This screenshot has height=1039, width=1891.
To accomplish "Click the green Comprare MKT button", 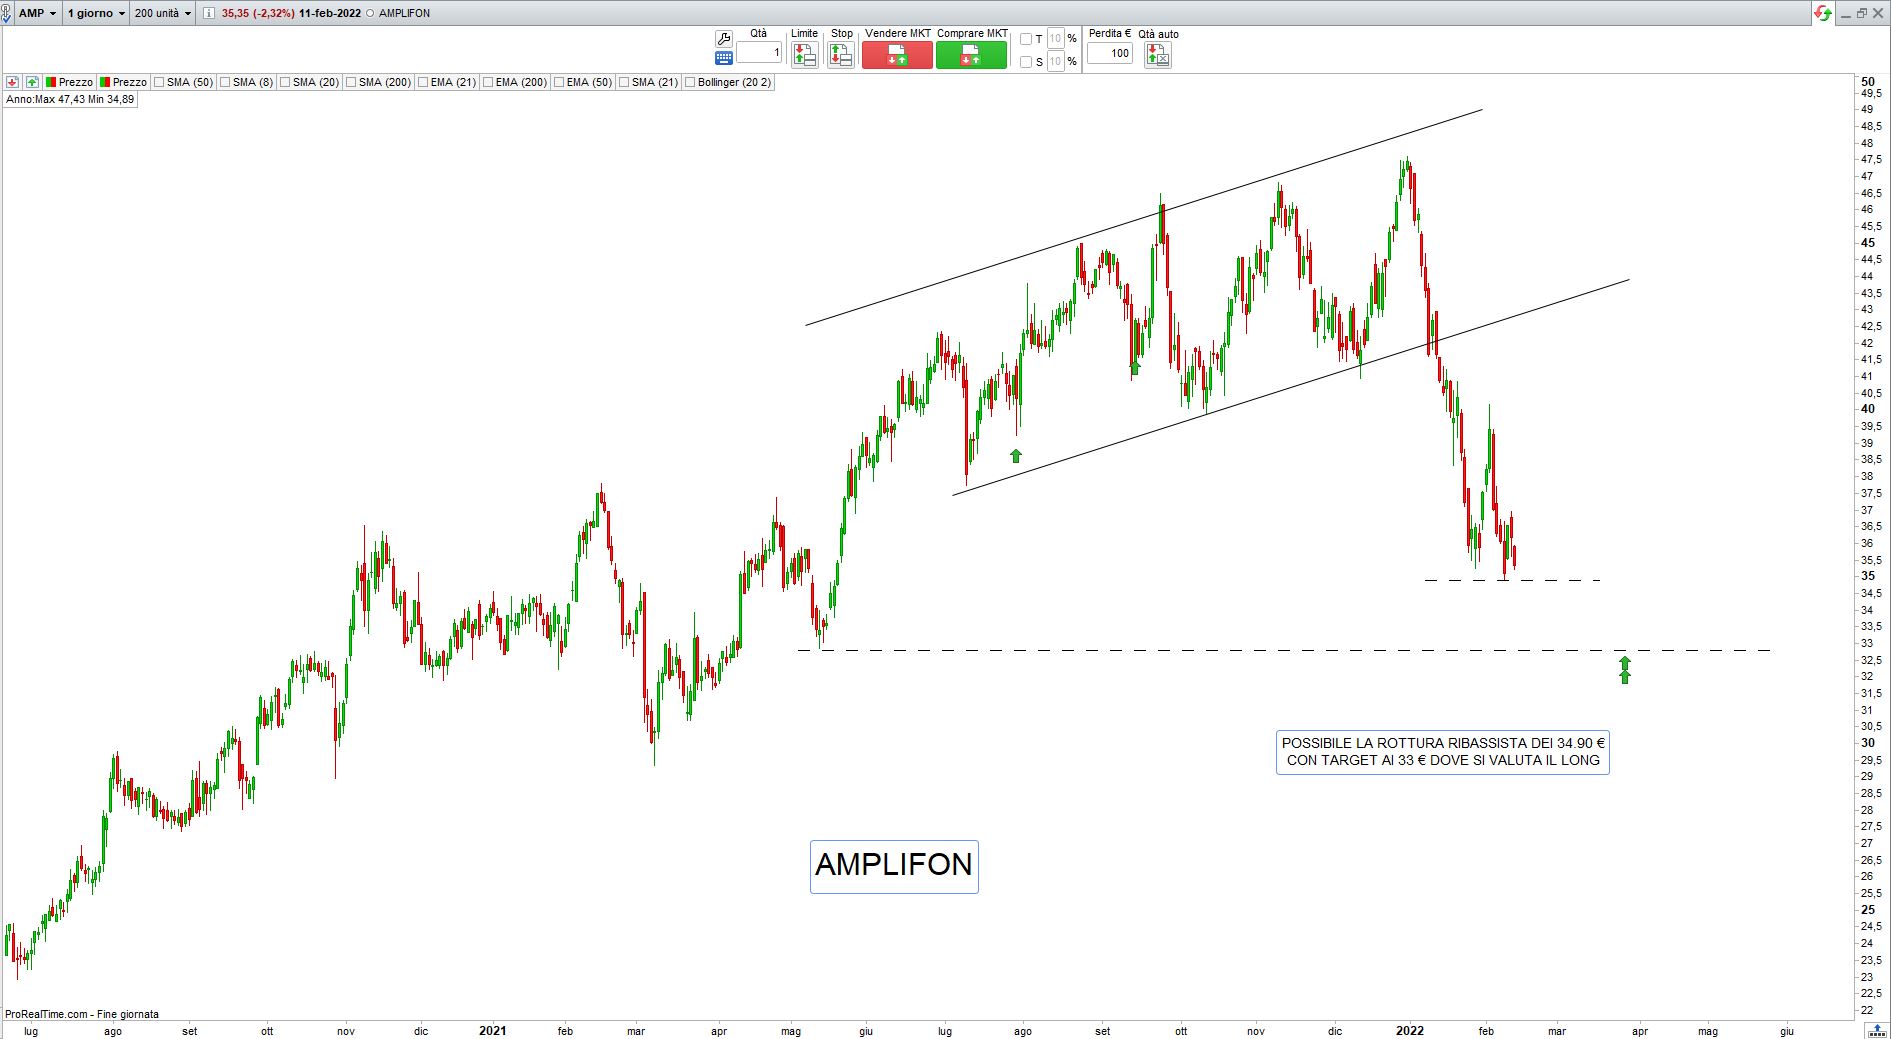I will point(971,55).
